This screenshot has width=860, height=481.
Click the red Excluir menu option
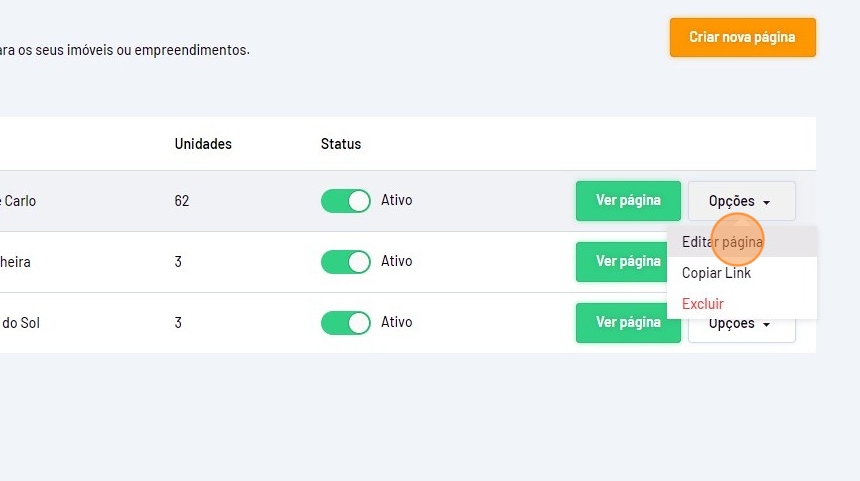click(x=703, y=304)
